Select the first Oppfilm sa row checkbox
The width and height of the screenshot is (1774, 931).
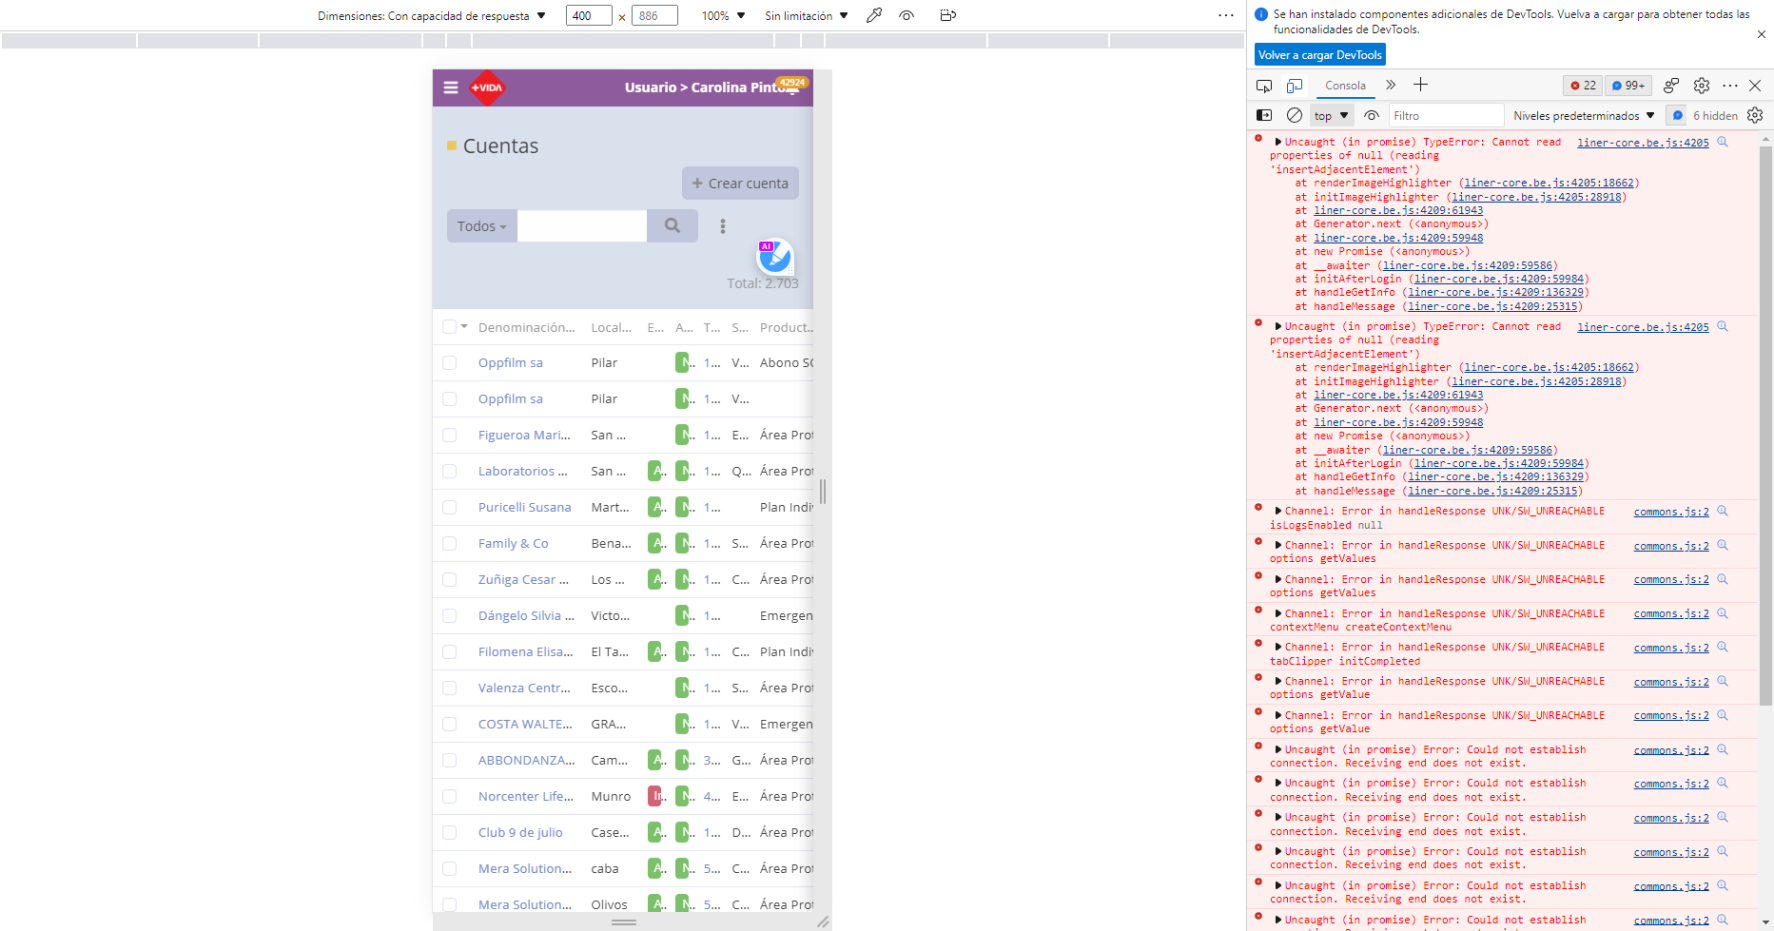click(449, 363)
